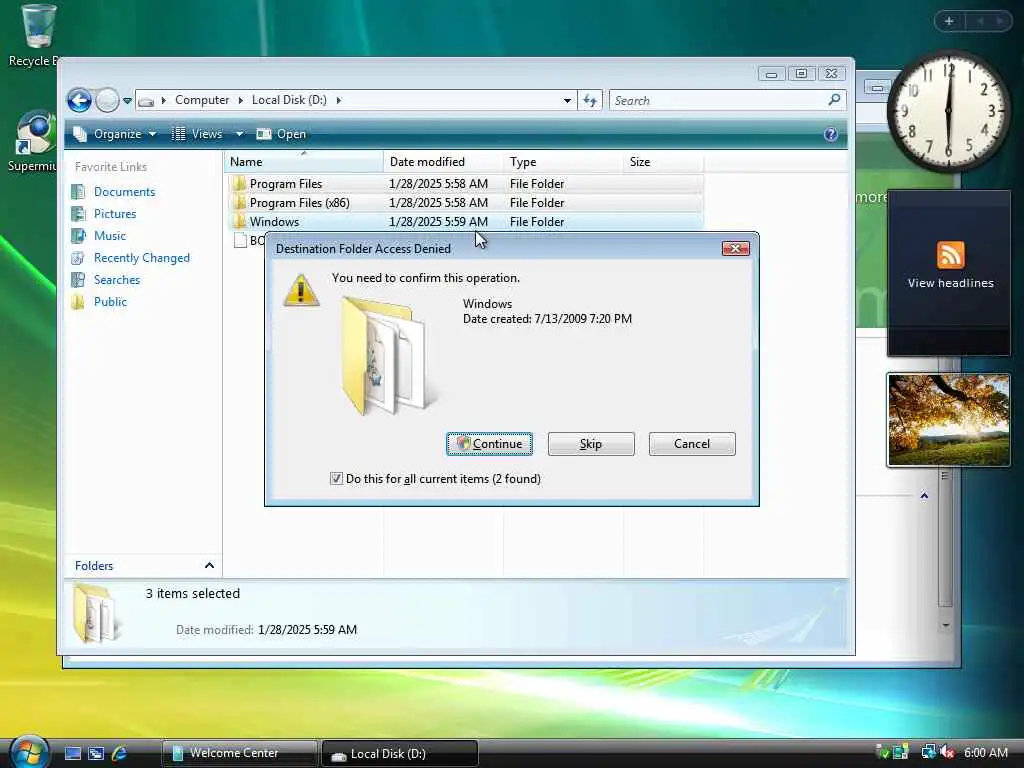Click the analog clock gadget
This screenshot has width=1024, height=768.
pyautogui.click(x=948, y=111)
